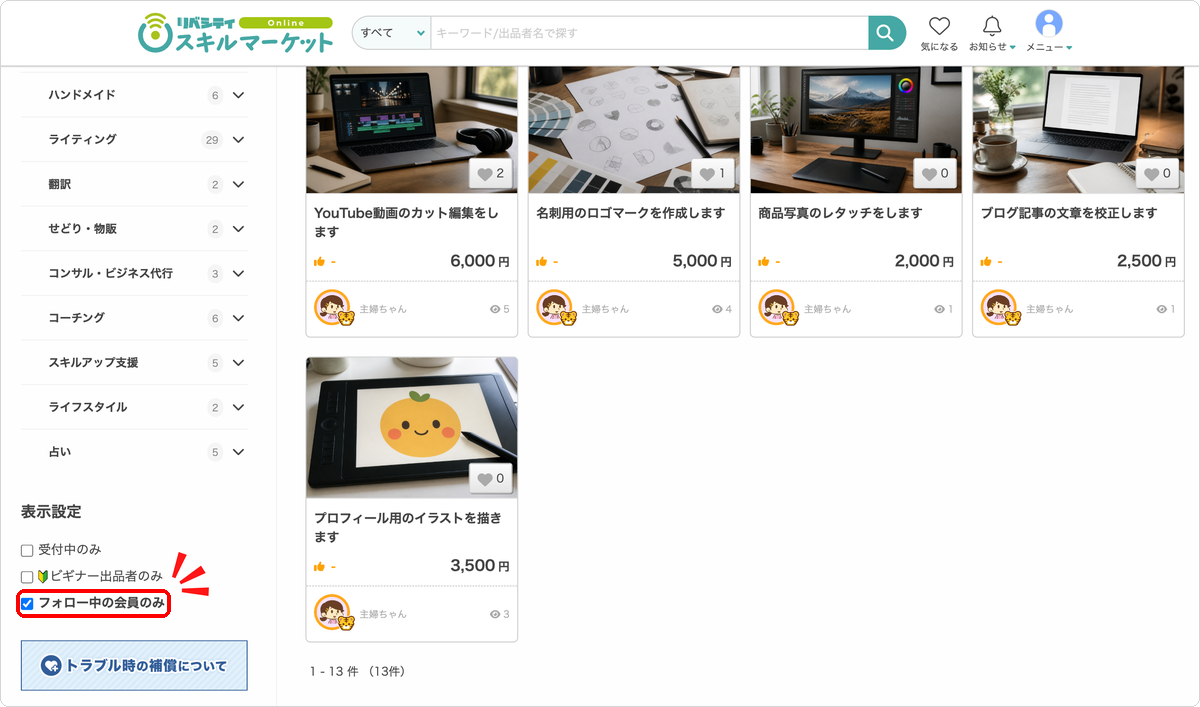Open ブログ記事の文章を校正します title
Image resolution: width=1200 pixels, height=707 pixels.
1069,213
